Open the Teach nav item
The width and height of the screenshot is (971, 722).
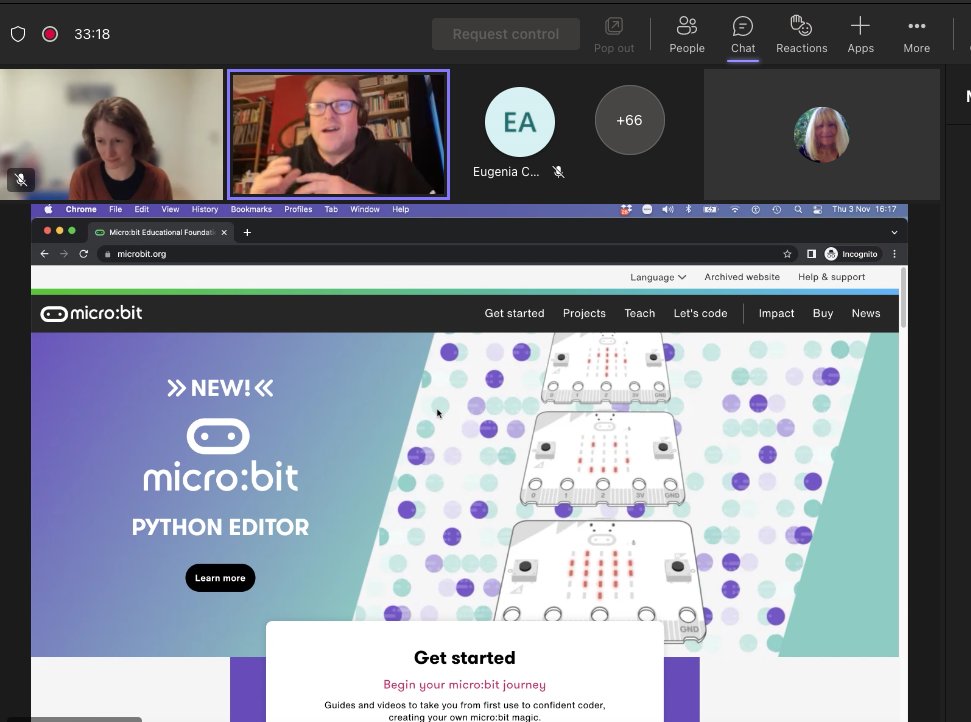tap(640, 313)
